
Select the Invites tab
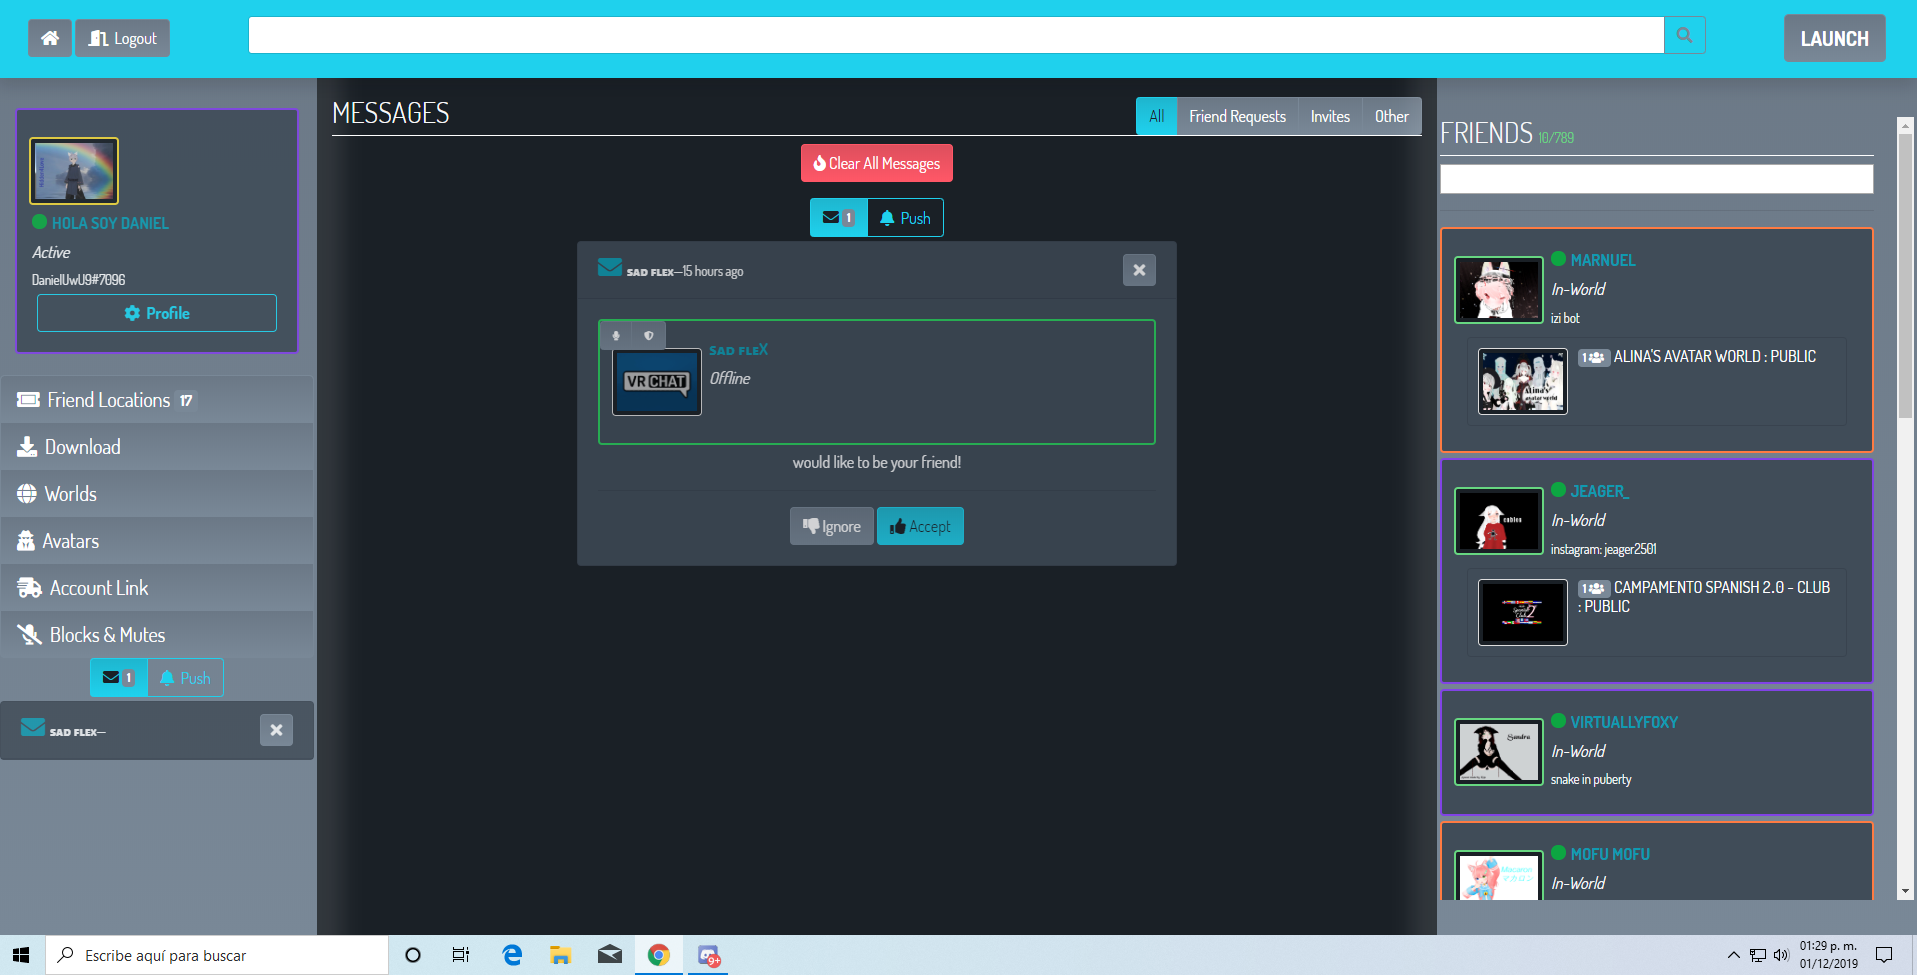point(1330,116)
